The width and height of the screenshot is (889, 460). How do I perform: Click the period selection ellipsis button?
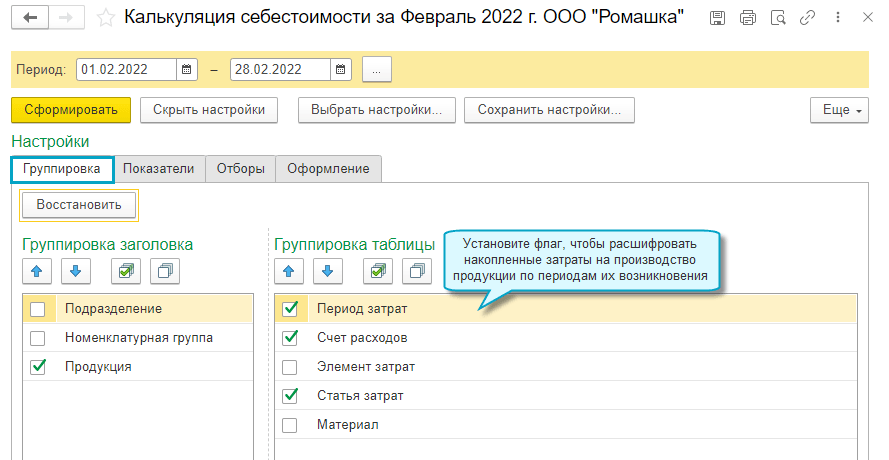click(377, 69)
